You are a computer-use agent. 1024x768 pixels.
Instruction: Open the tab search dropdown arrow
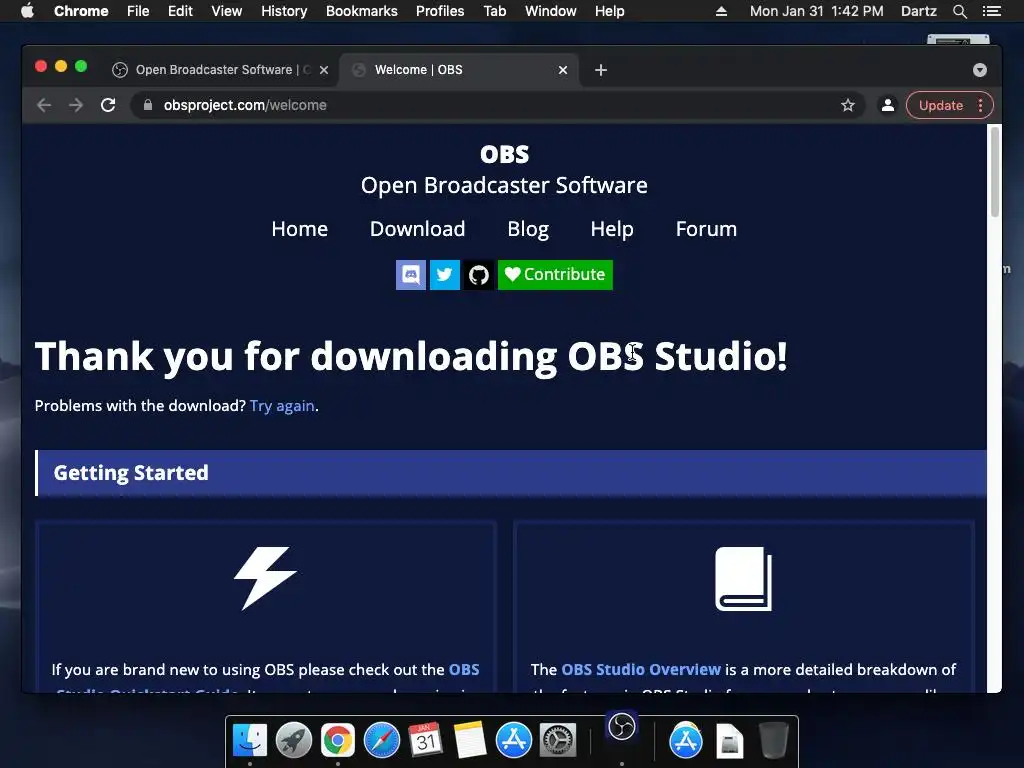click(980, 70)
